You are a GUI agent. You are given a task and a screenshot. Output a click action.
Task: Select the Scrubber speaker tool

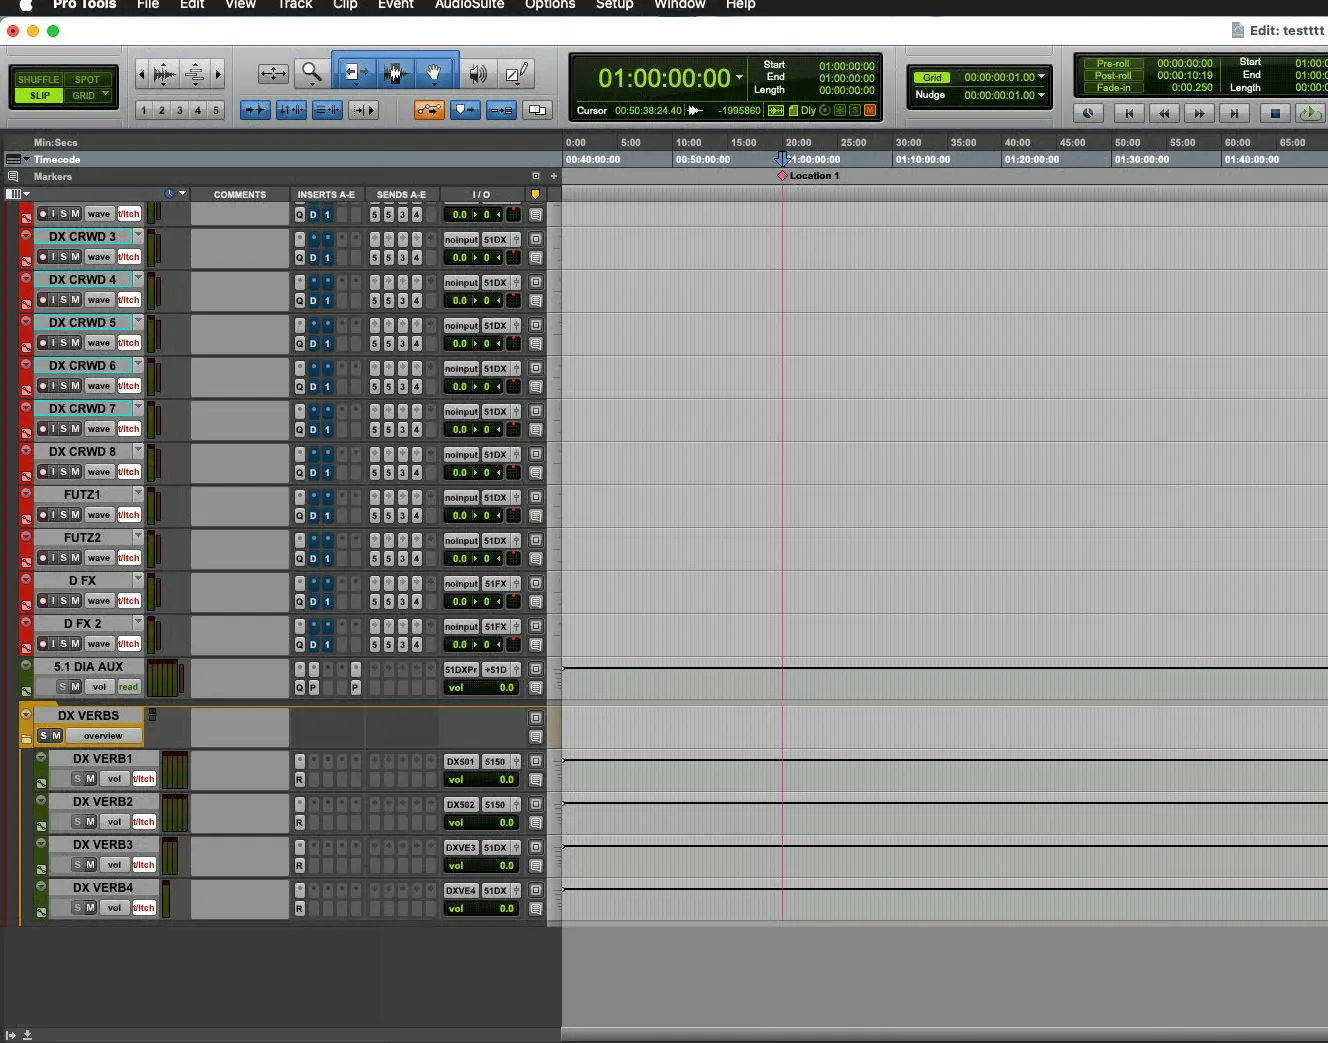point(479,73)
